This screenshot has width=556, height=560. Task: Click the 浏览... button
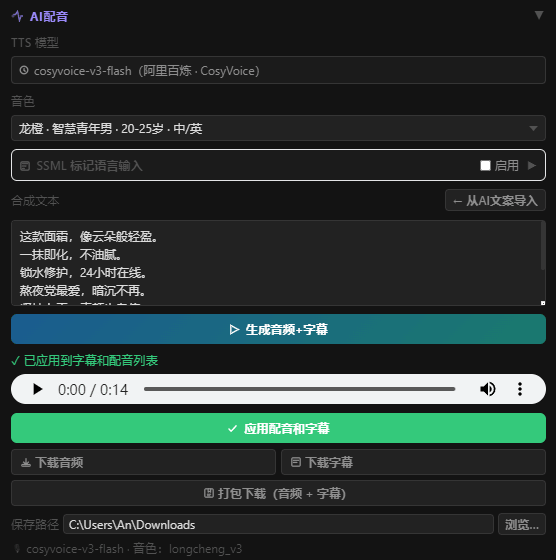pyautogui.click(x=522, y=525)
